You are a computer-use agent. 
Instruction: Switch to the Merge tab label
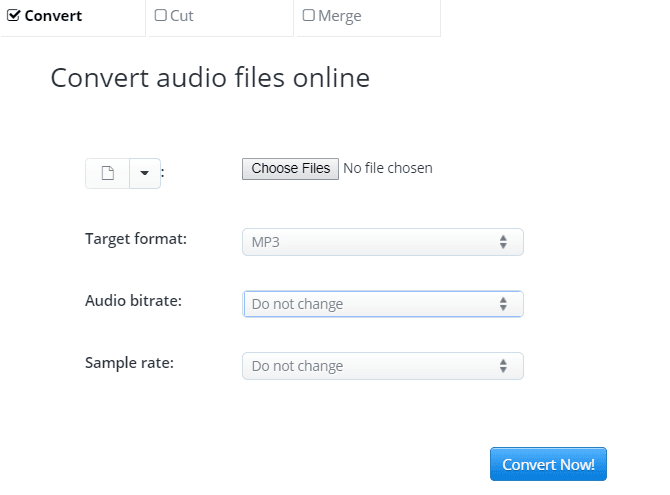(x=340, y=16)
